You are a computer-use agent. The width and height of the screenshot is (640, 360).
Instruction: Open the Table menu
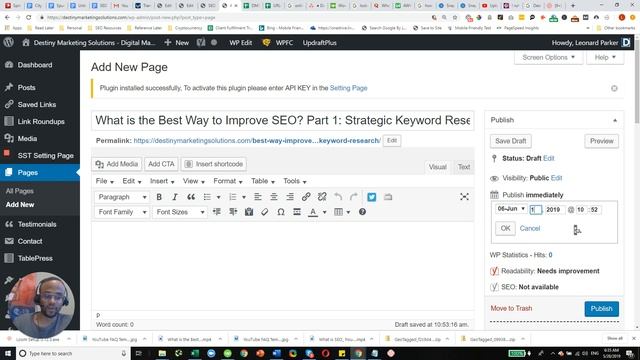coord(263,181)
